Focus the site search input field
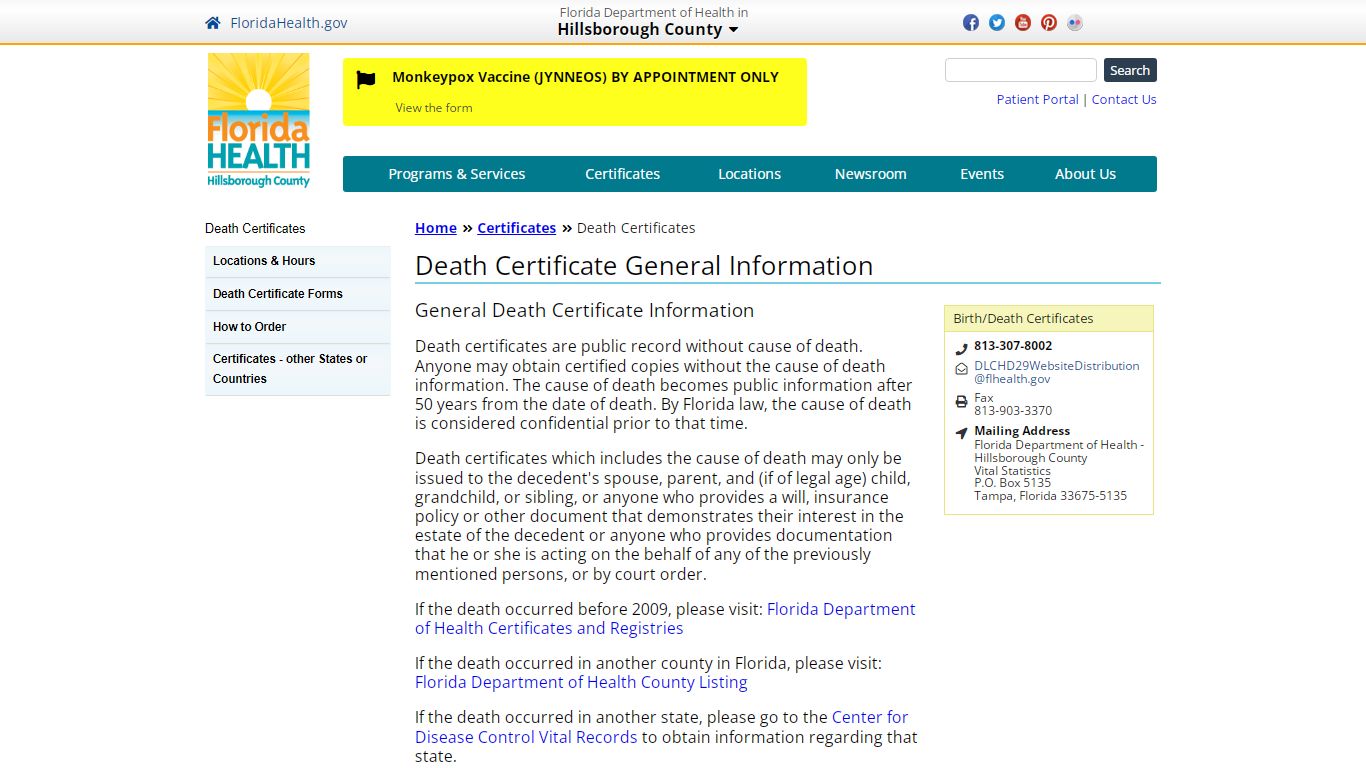This screenshot has height=768, width=1366. [x=1021, y=70]
